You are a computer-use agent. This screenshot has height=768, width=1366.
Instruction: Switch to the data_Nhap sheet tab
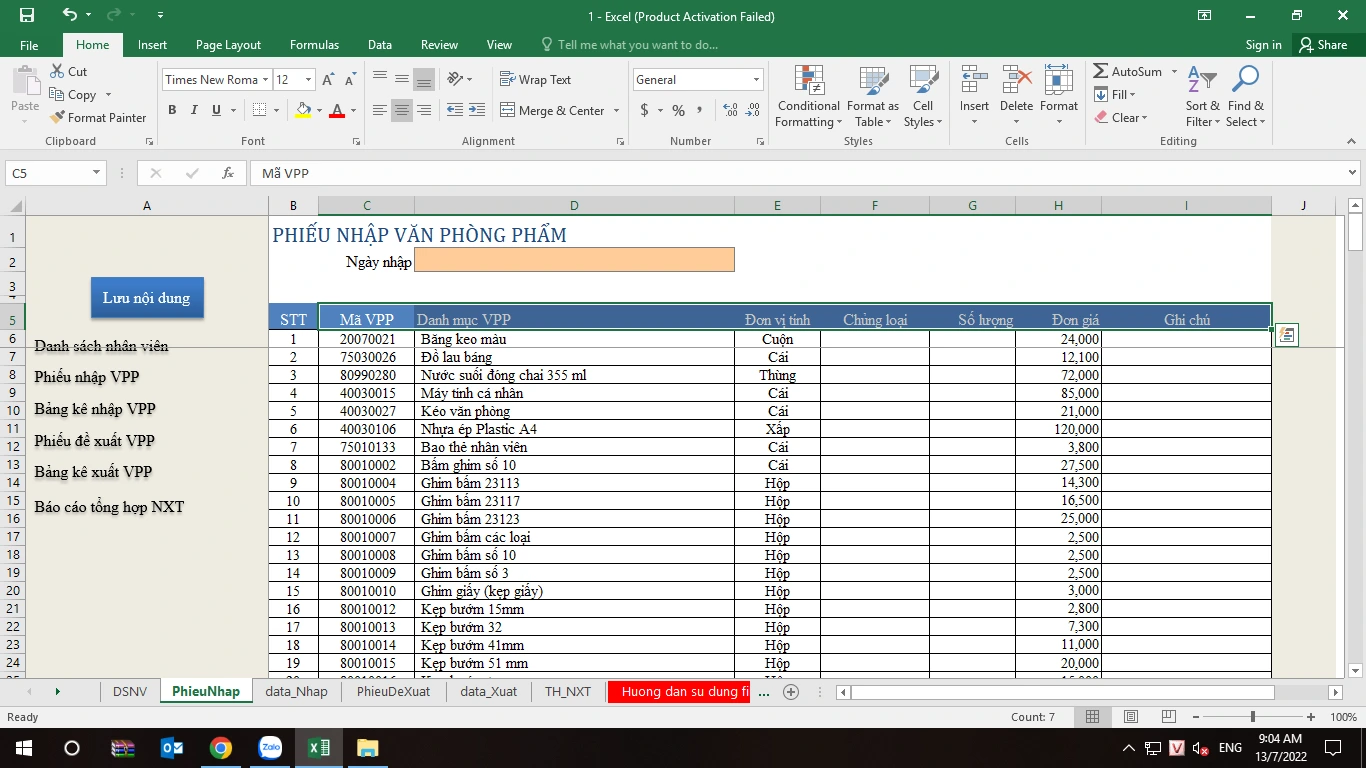296,691
